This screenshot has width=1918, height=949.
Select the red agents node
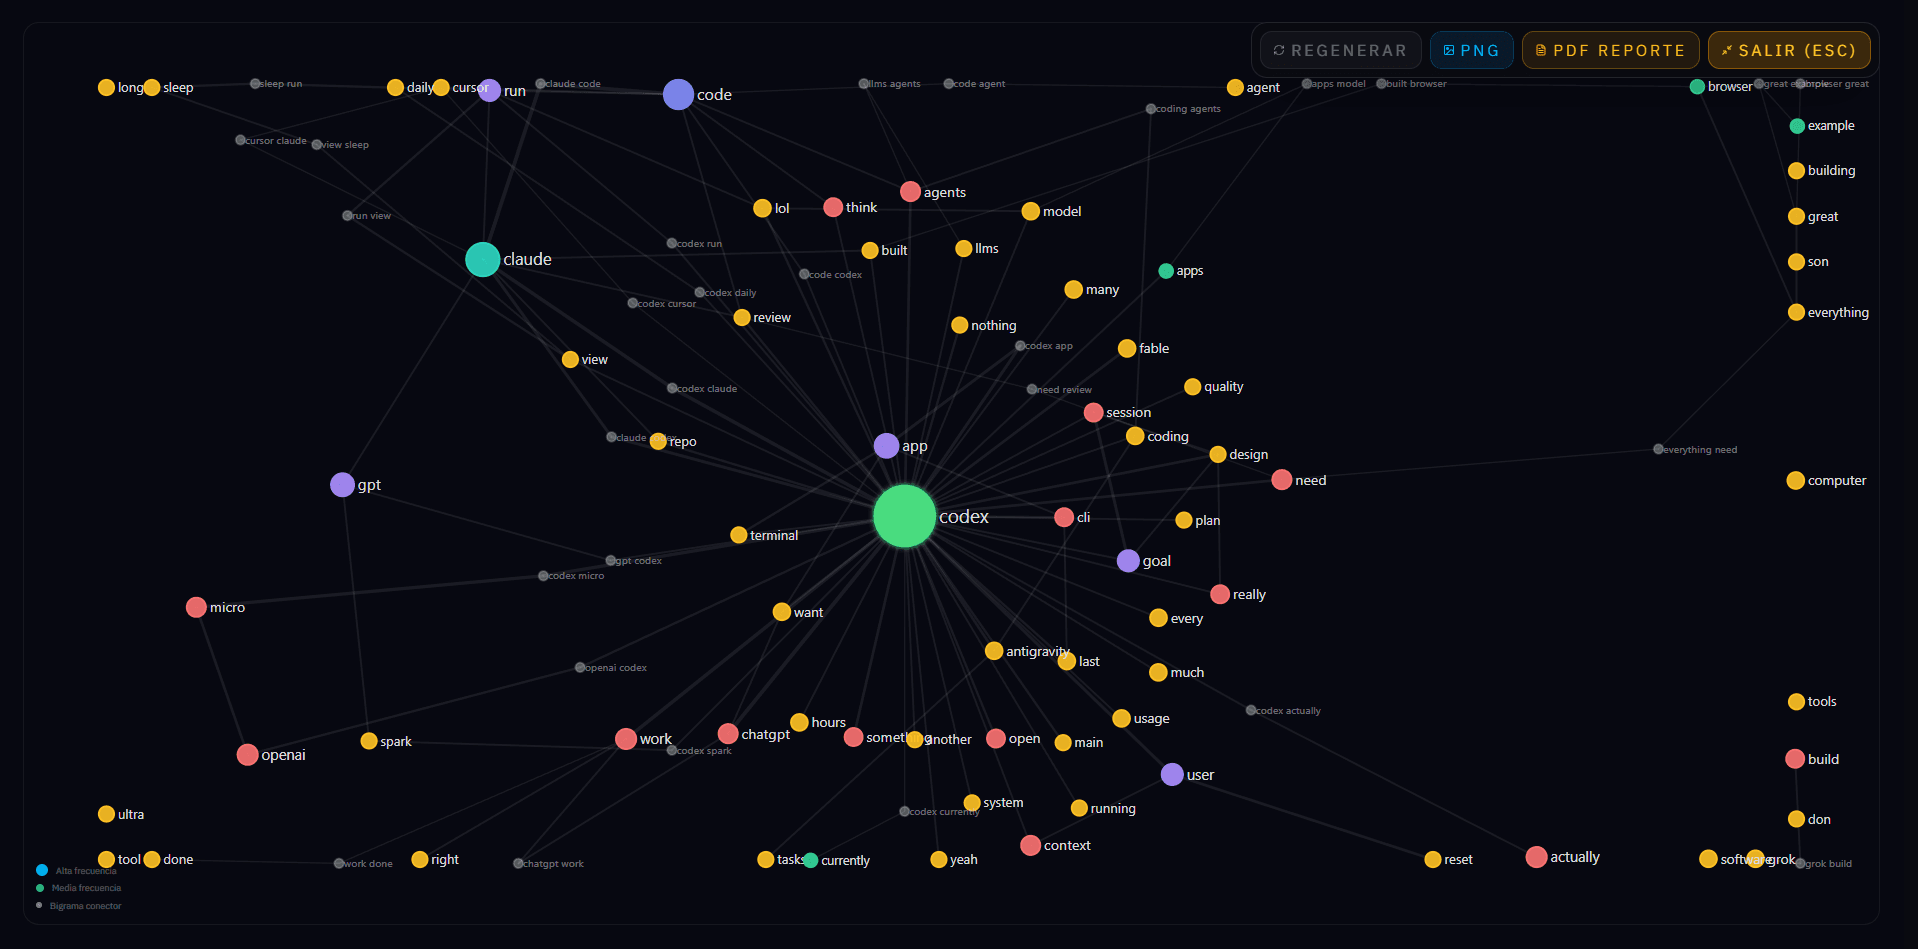pos(910,192)
